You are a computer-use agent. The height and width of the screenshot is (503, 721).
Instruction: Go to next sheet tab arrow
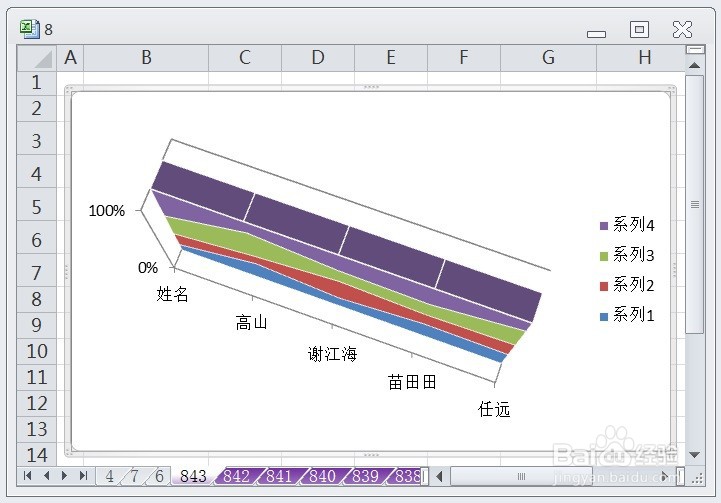click(x=64, y=475)
